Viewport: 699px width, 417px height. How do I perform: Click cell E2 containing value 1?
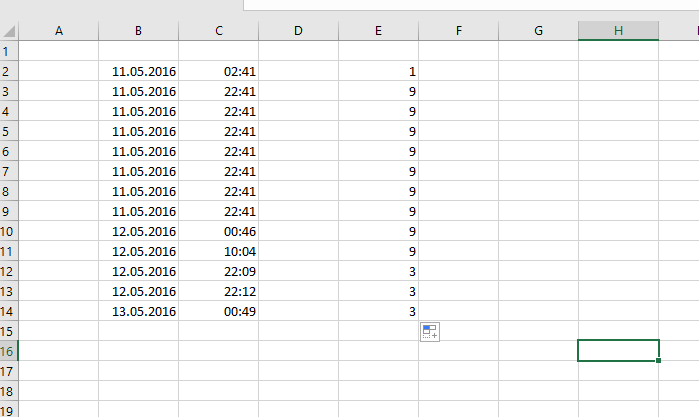pos(378,71)
